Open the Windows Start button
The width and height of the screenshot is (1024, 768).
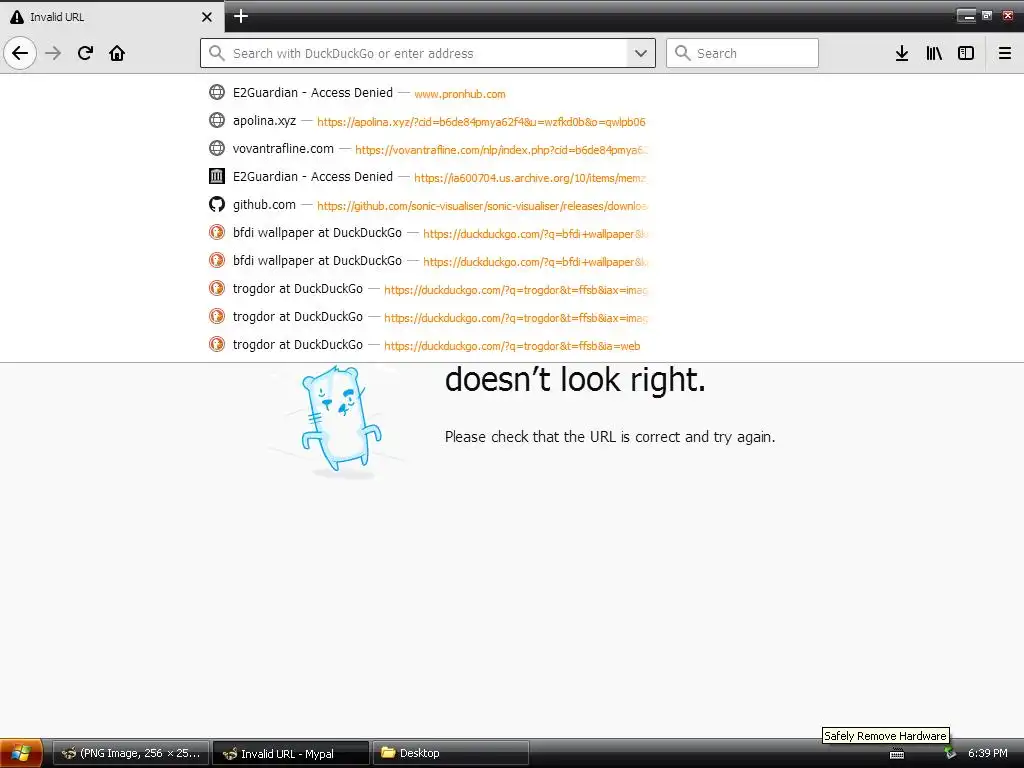point(21,753)
